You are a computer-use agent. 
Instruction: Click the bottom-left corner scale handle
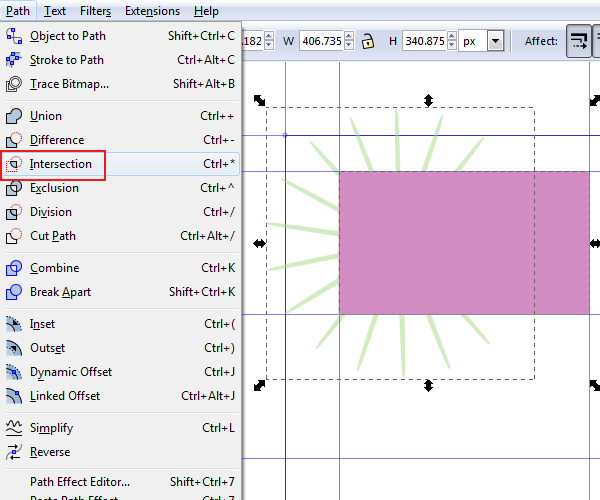click(259, 385)
